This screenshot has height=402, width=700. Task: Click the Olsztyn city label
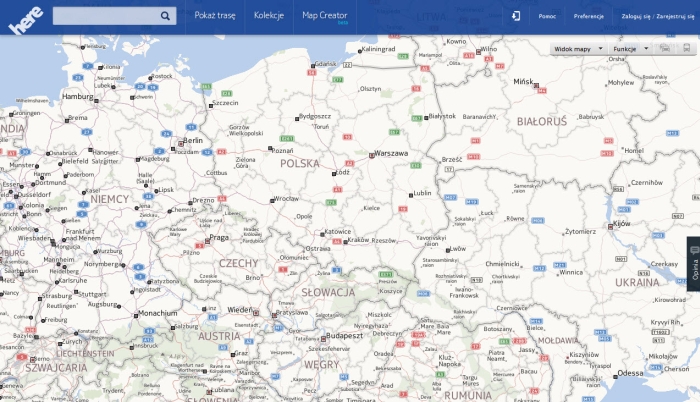pyautogui.click(x=371, y=89)
